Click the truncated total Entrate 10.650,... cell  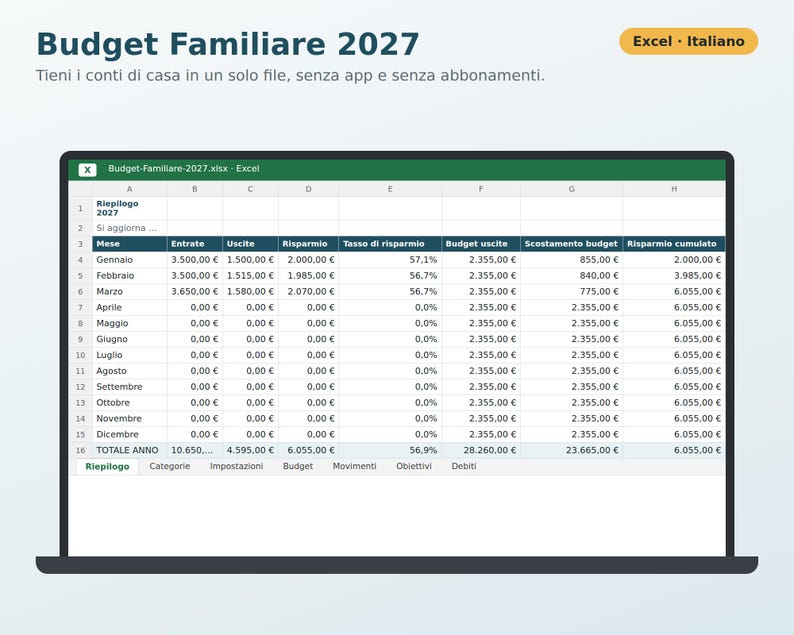pyautogui.click(x=194, y=450)
